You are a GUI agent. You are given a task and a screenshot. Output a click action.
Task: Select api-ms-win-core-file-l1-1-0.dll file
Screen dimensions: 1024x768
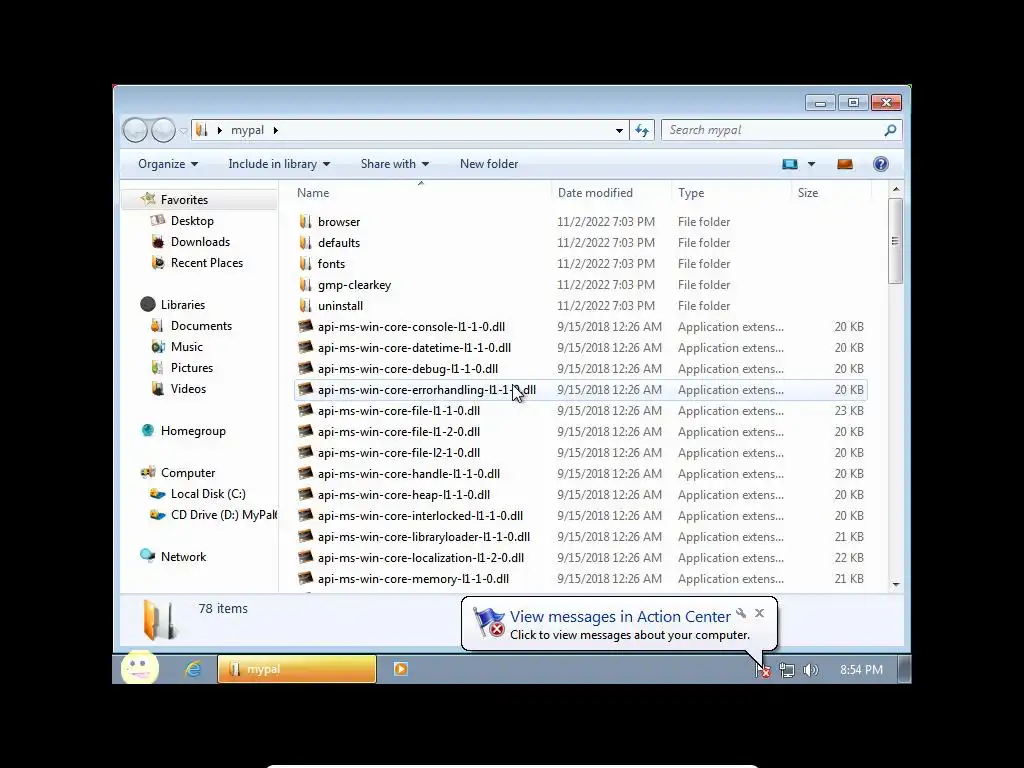click(x=398, y=411)
